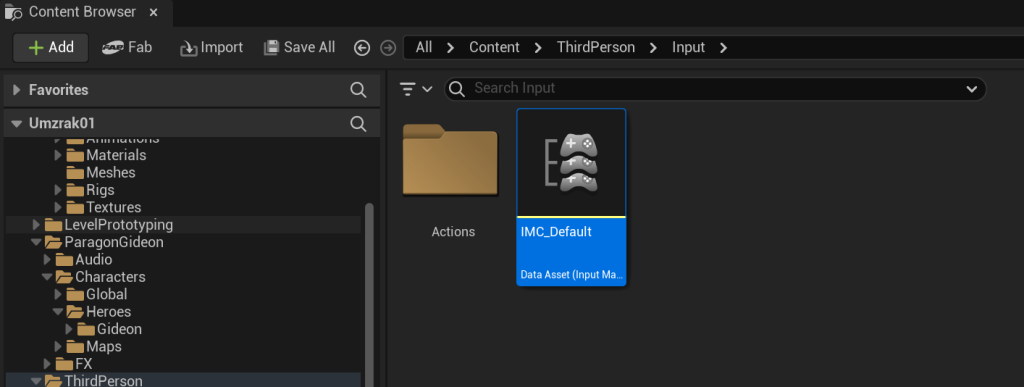1024x387 pixels.
Task: Click the IMC_Default asset name
Action: tap(556, 232)
